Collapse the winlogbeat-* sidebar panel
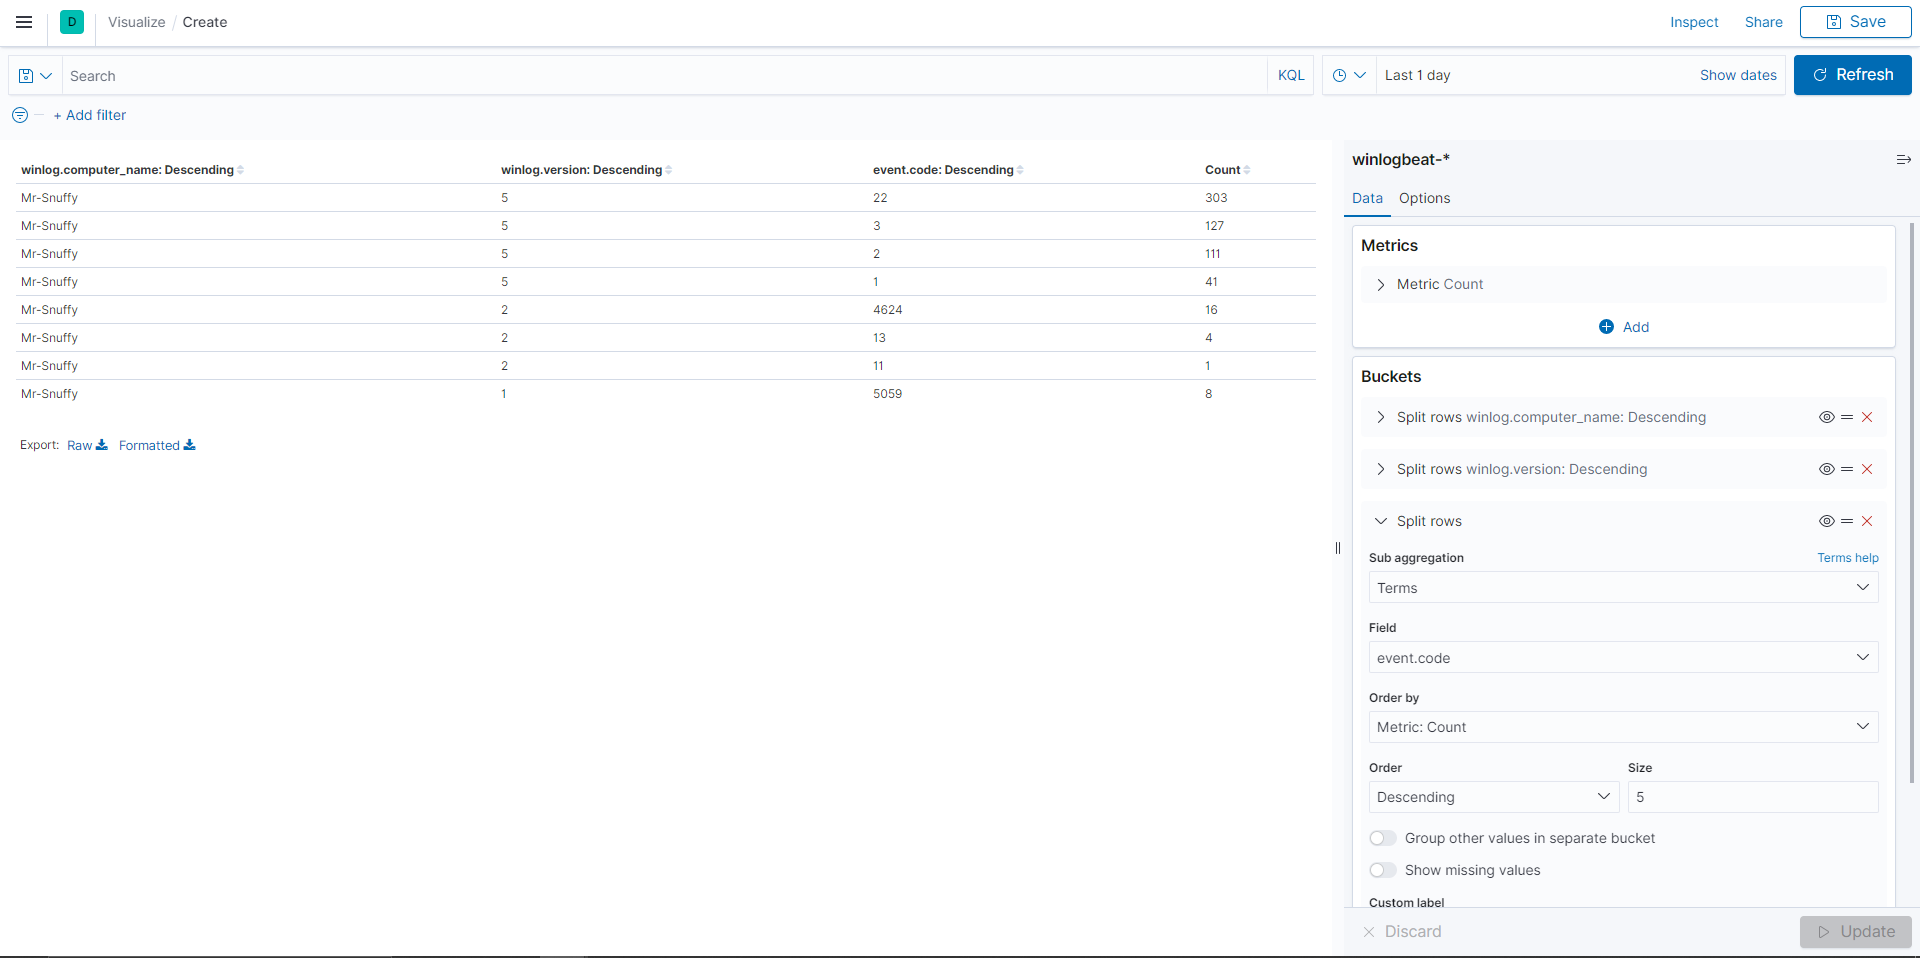Viewport: 1920px width, 958px height. coord(1903,159)
